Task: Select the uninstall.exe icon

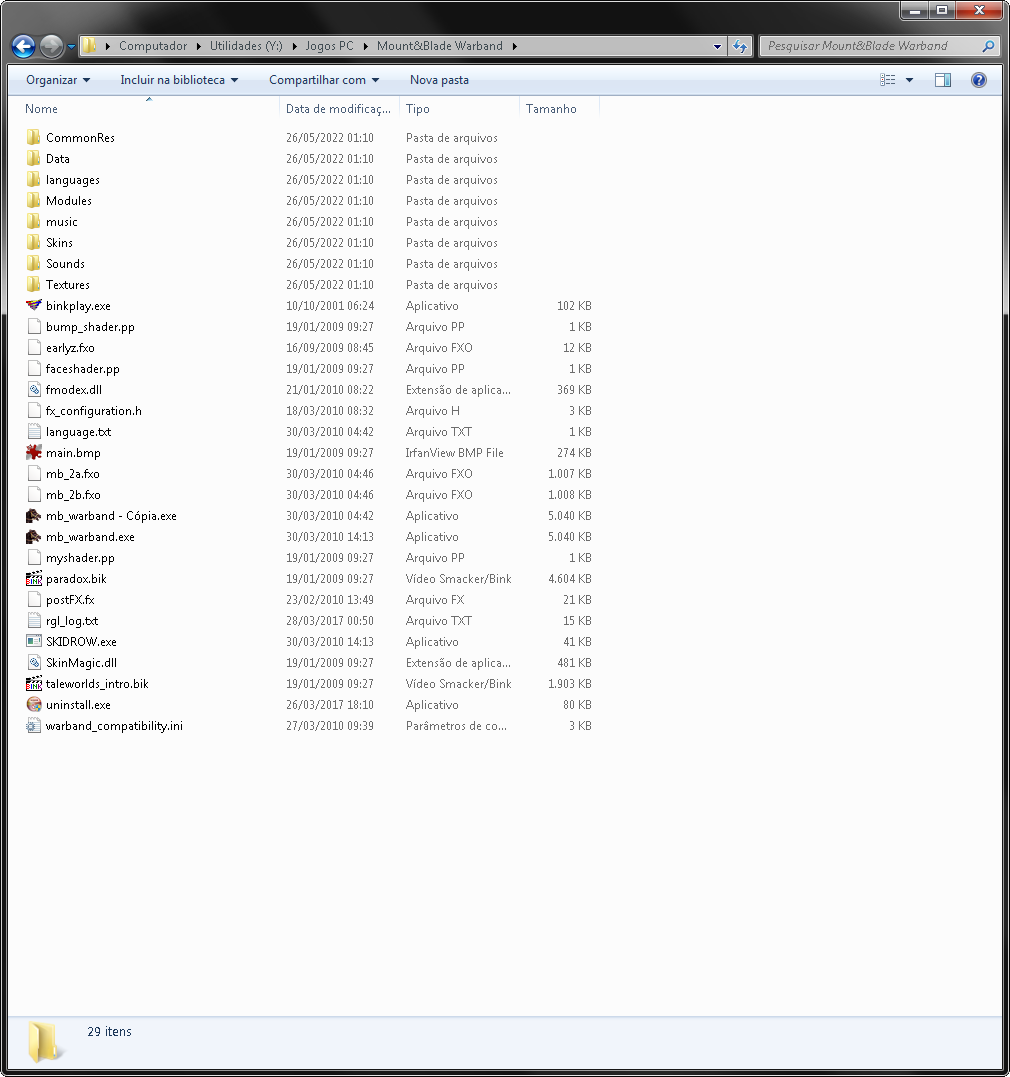Action: pyautogui.click(x=34, y=705)
